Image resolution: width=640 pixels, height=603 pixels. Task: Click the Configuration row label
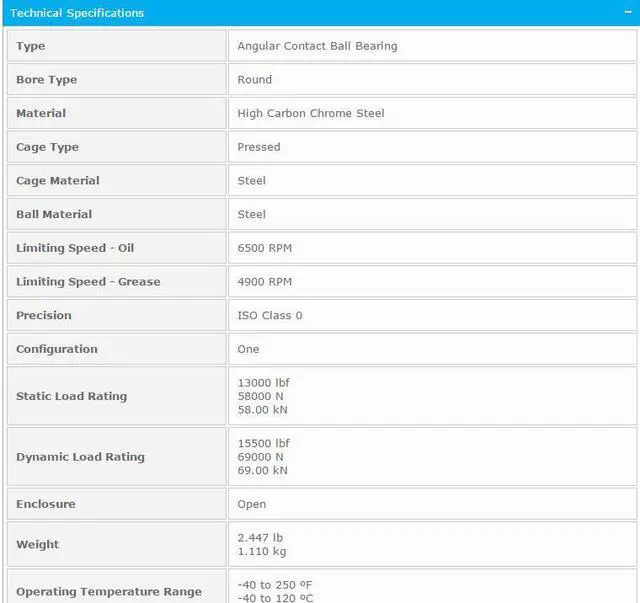(x=57, y=349)
